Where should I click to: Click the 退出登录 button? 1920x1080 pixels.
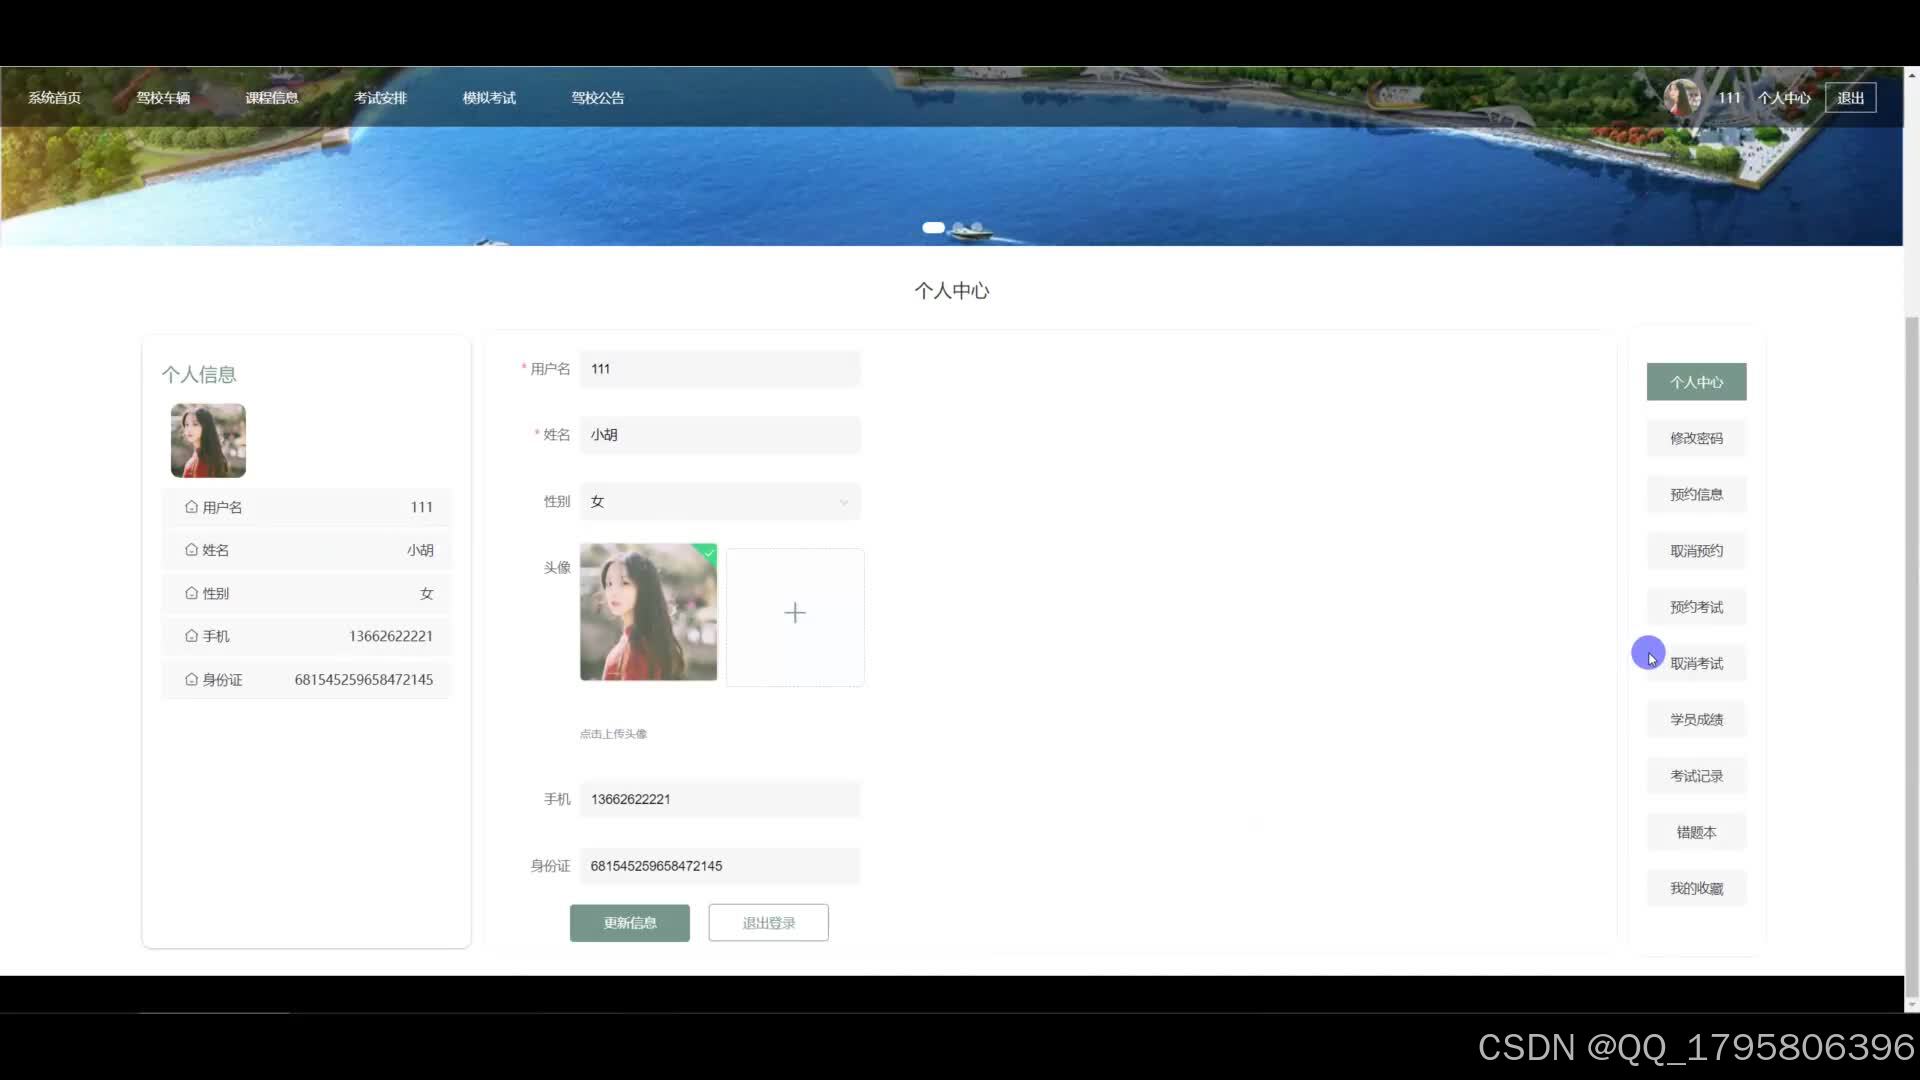coord(768,923)
